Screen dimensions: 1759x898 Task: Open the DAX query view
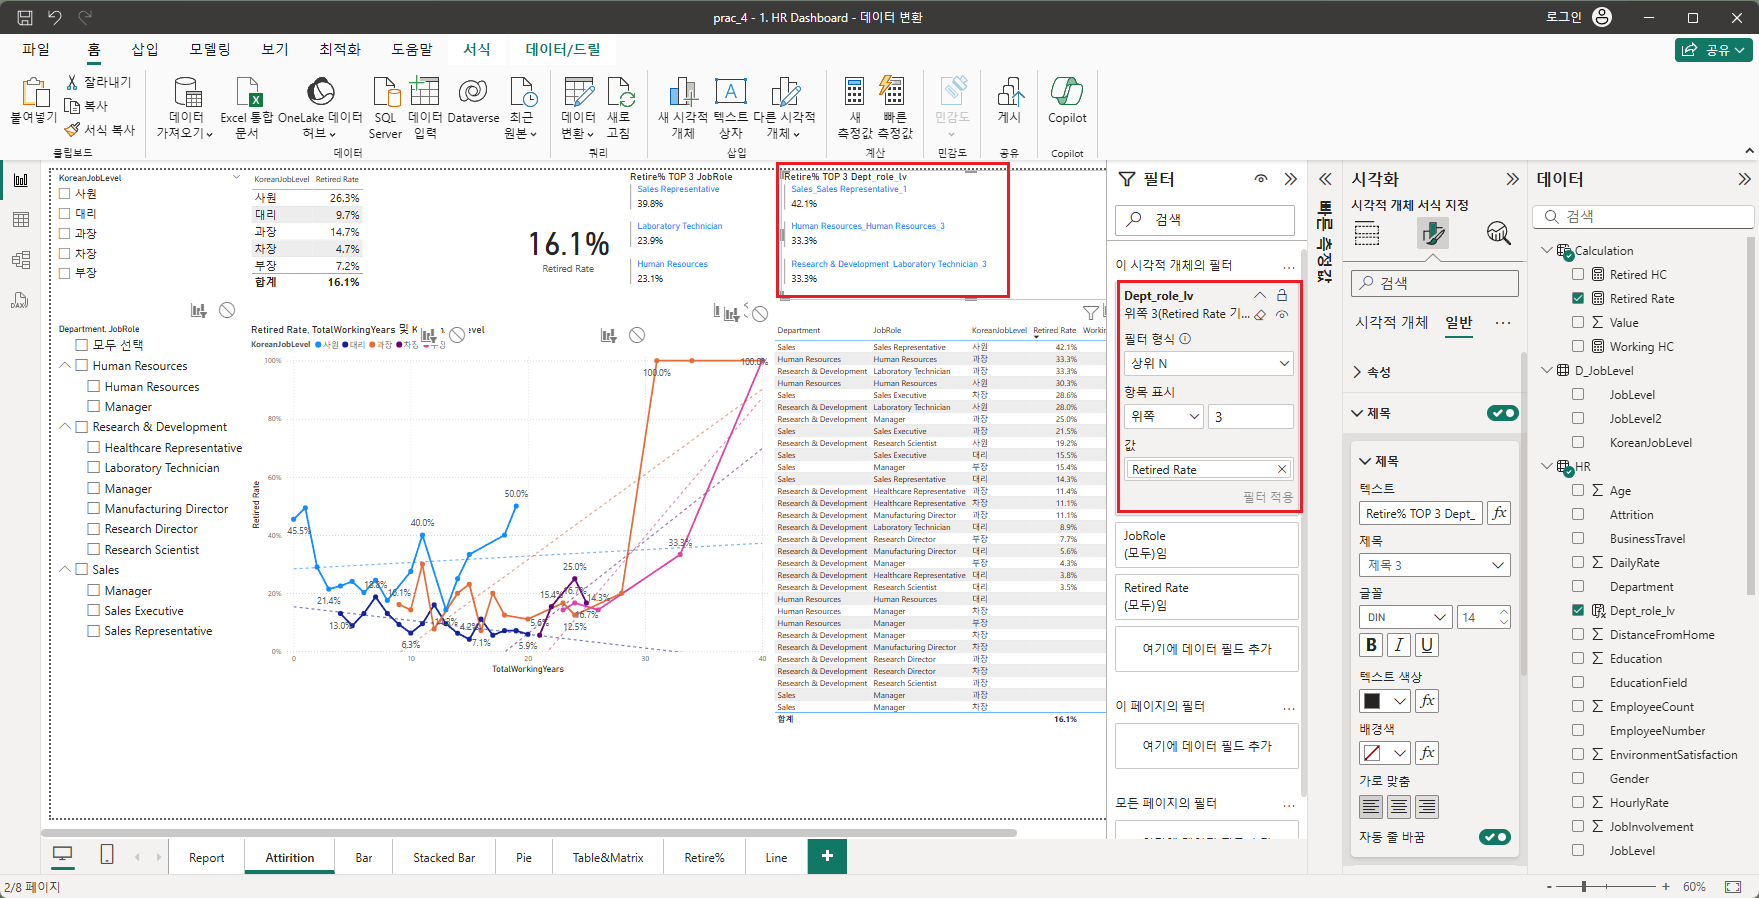pos(21,300)
